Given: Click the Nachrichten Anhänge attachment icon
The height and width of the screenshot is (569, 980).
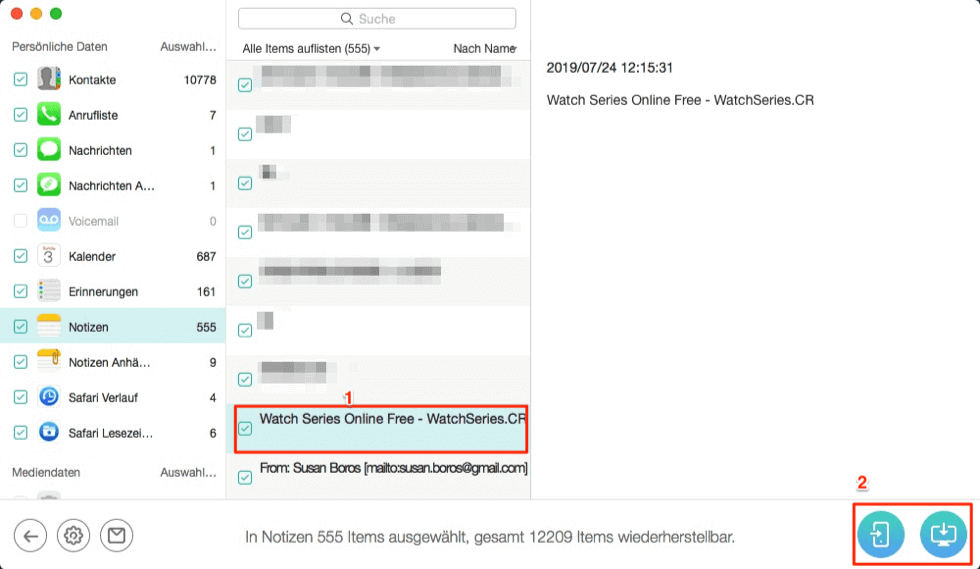Looking at the screenshot, I should point(49,185).
